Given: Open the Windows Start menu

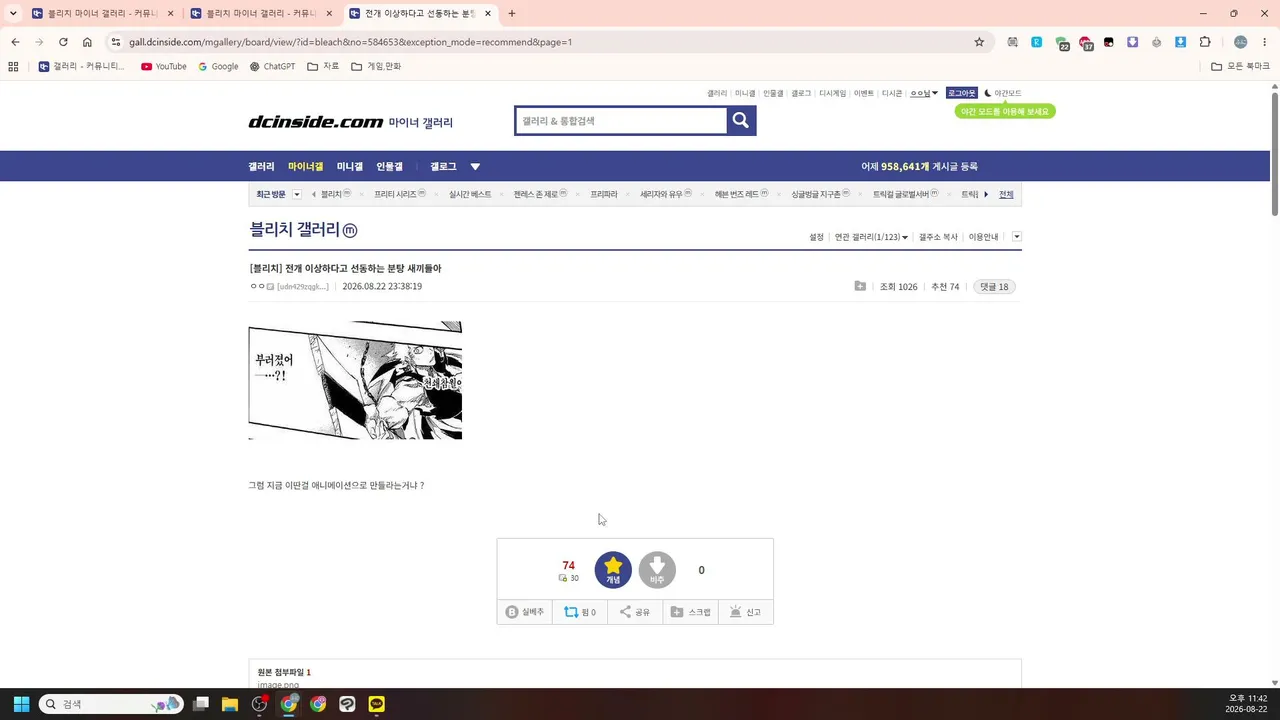Looking at the screenshot, I should point(21,704).
